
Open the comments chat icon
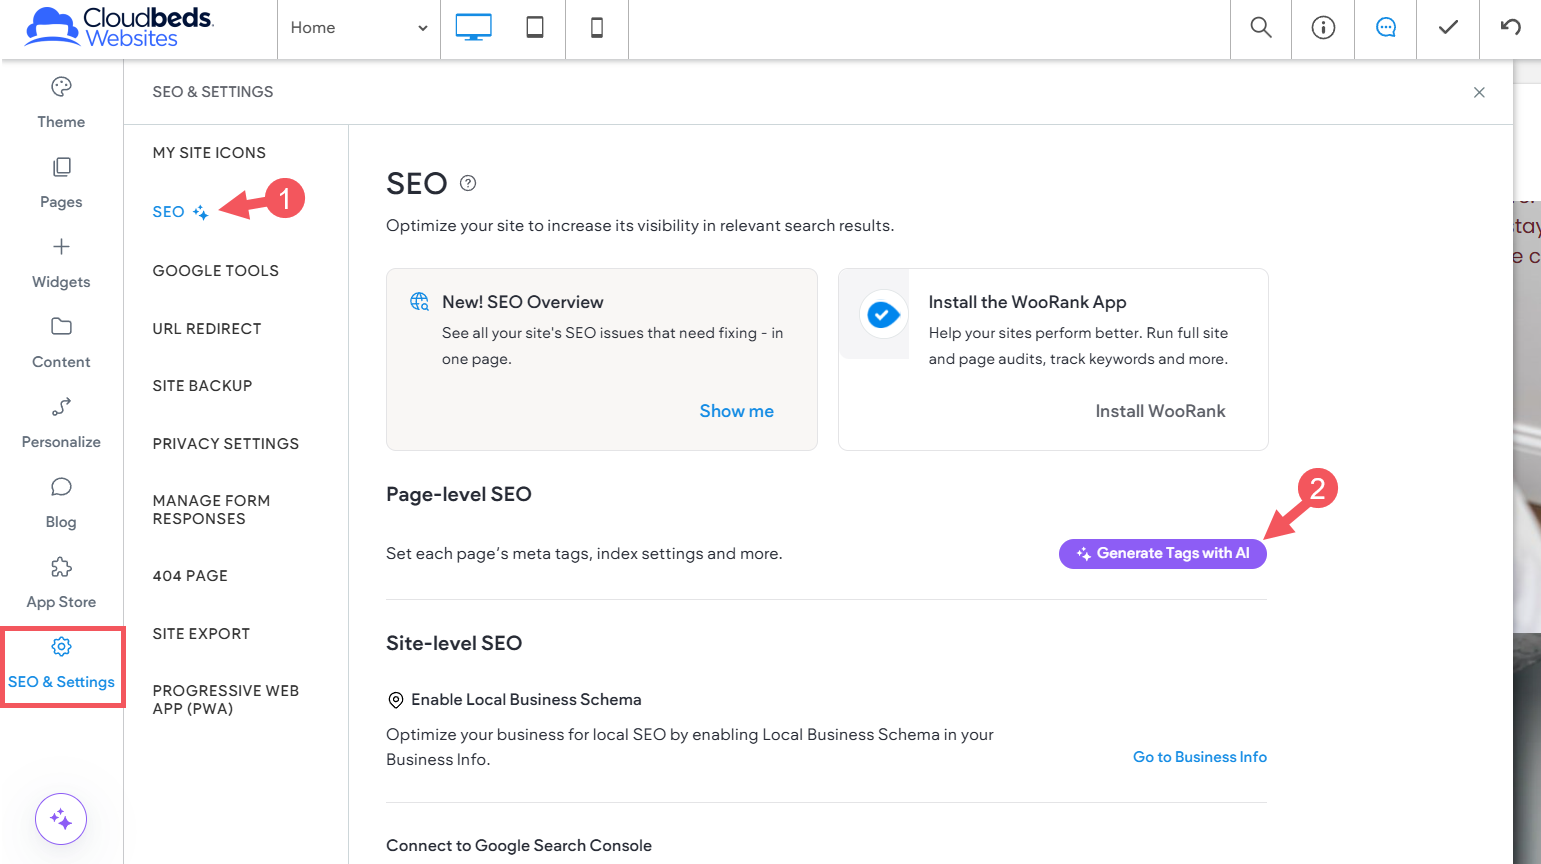[1385, 28]
